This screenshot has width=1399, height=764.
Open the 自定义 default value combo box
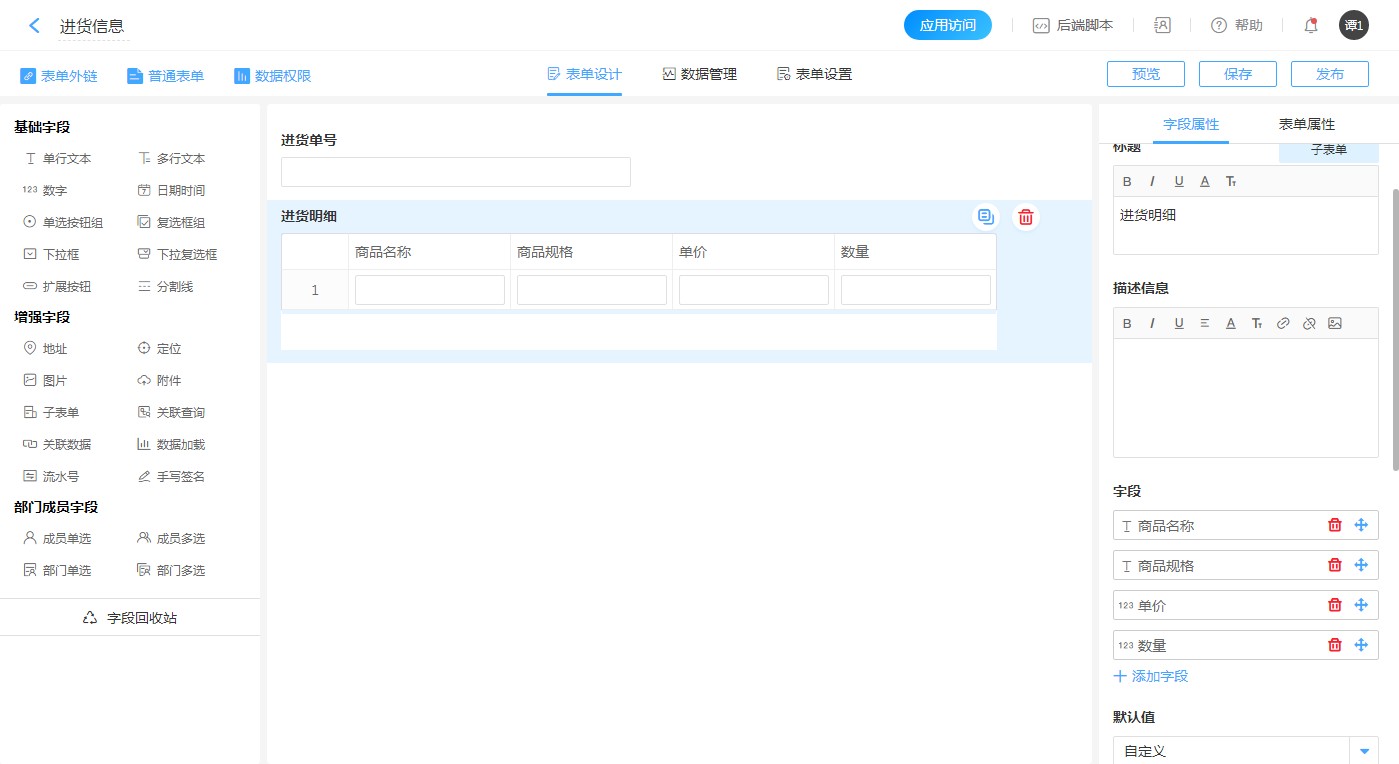pyautogui.click(x=1231, y=751)
